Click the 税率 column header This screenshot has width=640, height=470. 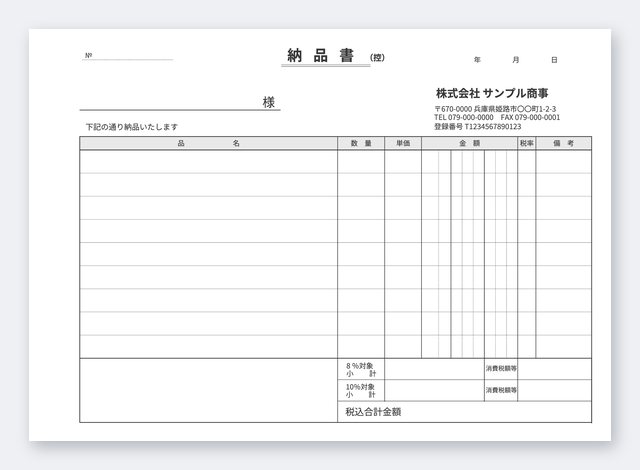527,143
